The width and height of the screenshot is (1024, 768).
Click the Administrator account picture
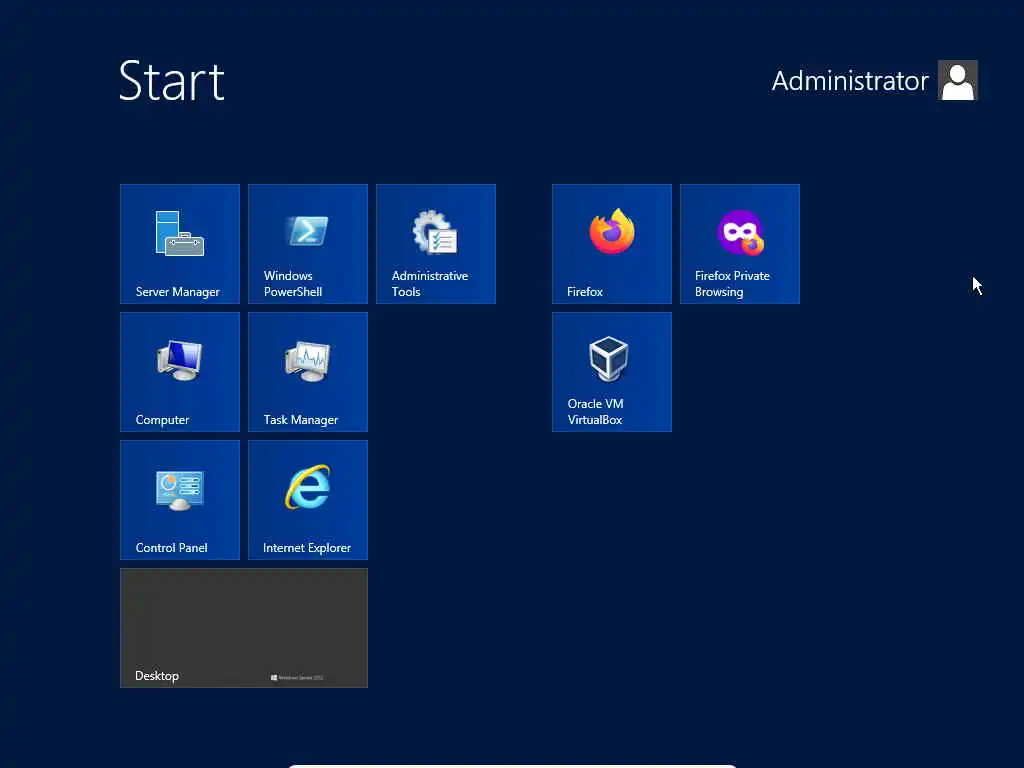[957, 80]
